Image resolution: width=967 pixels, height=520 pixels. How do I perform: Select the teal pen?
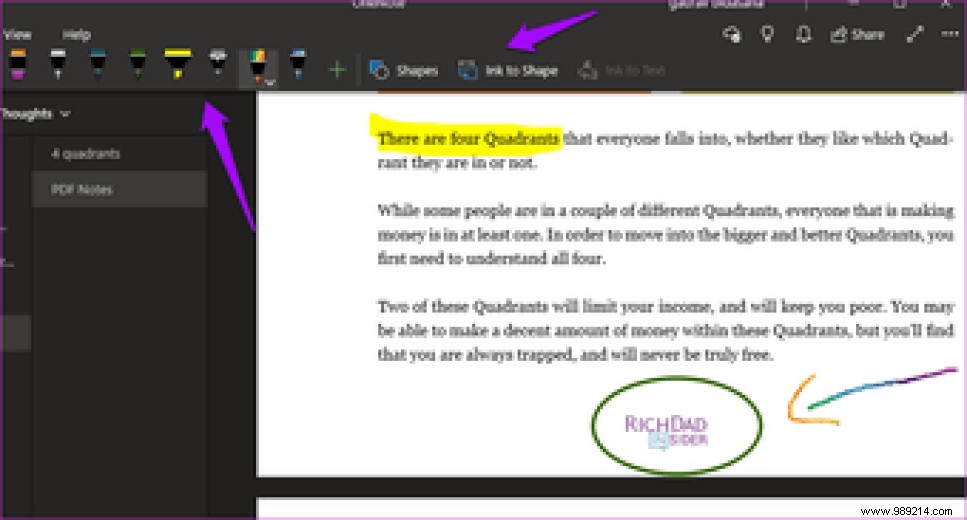(x=97, y=65)
